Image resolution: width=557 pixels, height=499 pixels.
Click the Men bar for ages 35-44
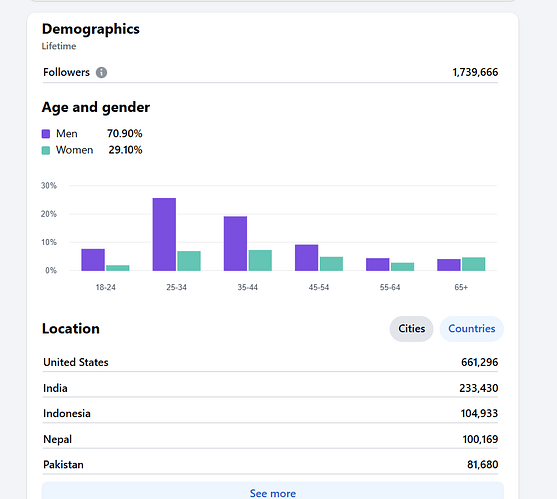[x=235, y=244]
